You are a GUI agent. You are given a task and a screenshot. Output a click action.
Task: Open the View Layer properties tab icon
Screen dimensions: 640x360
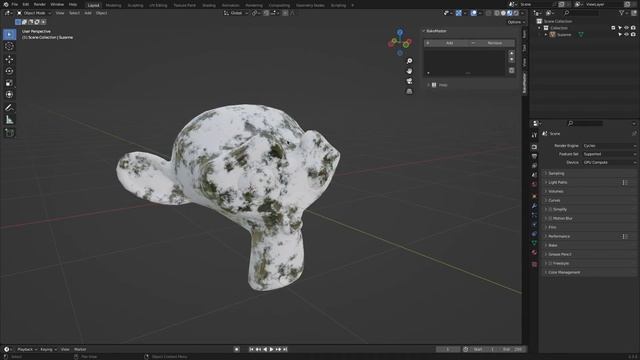[x=534, y=166]
